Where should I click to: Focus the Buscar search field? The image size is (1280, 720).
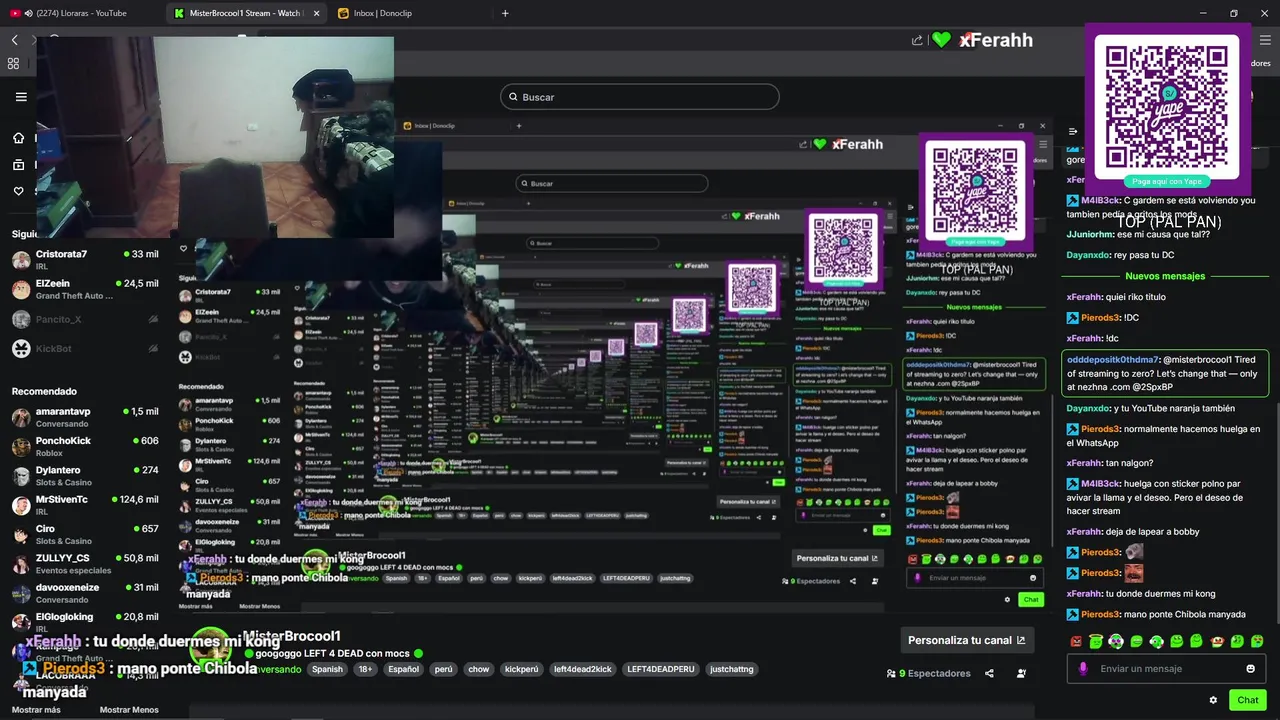pos(640,97)
